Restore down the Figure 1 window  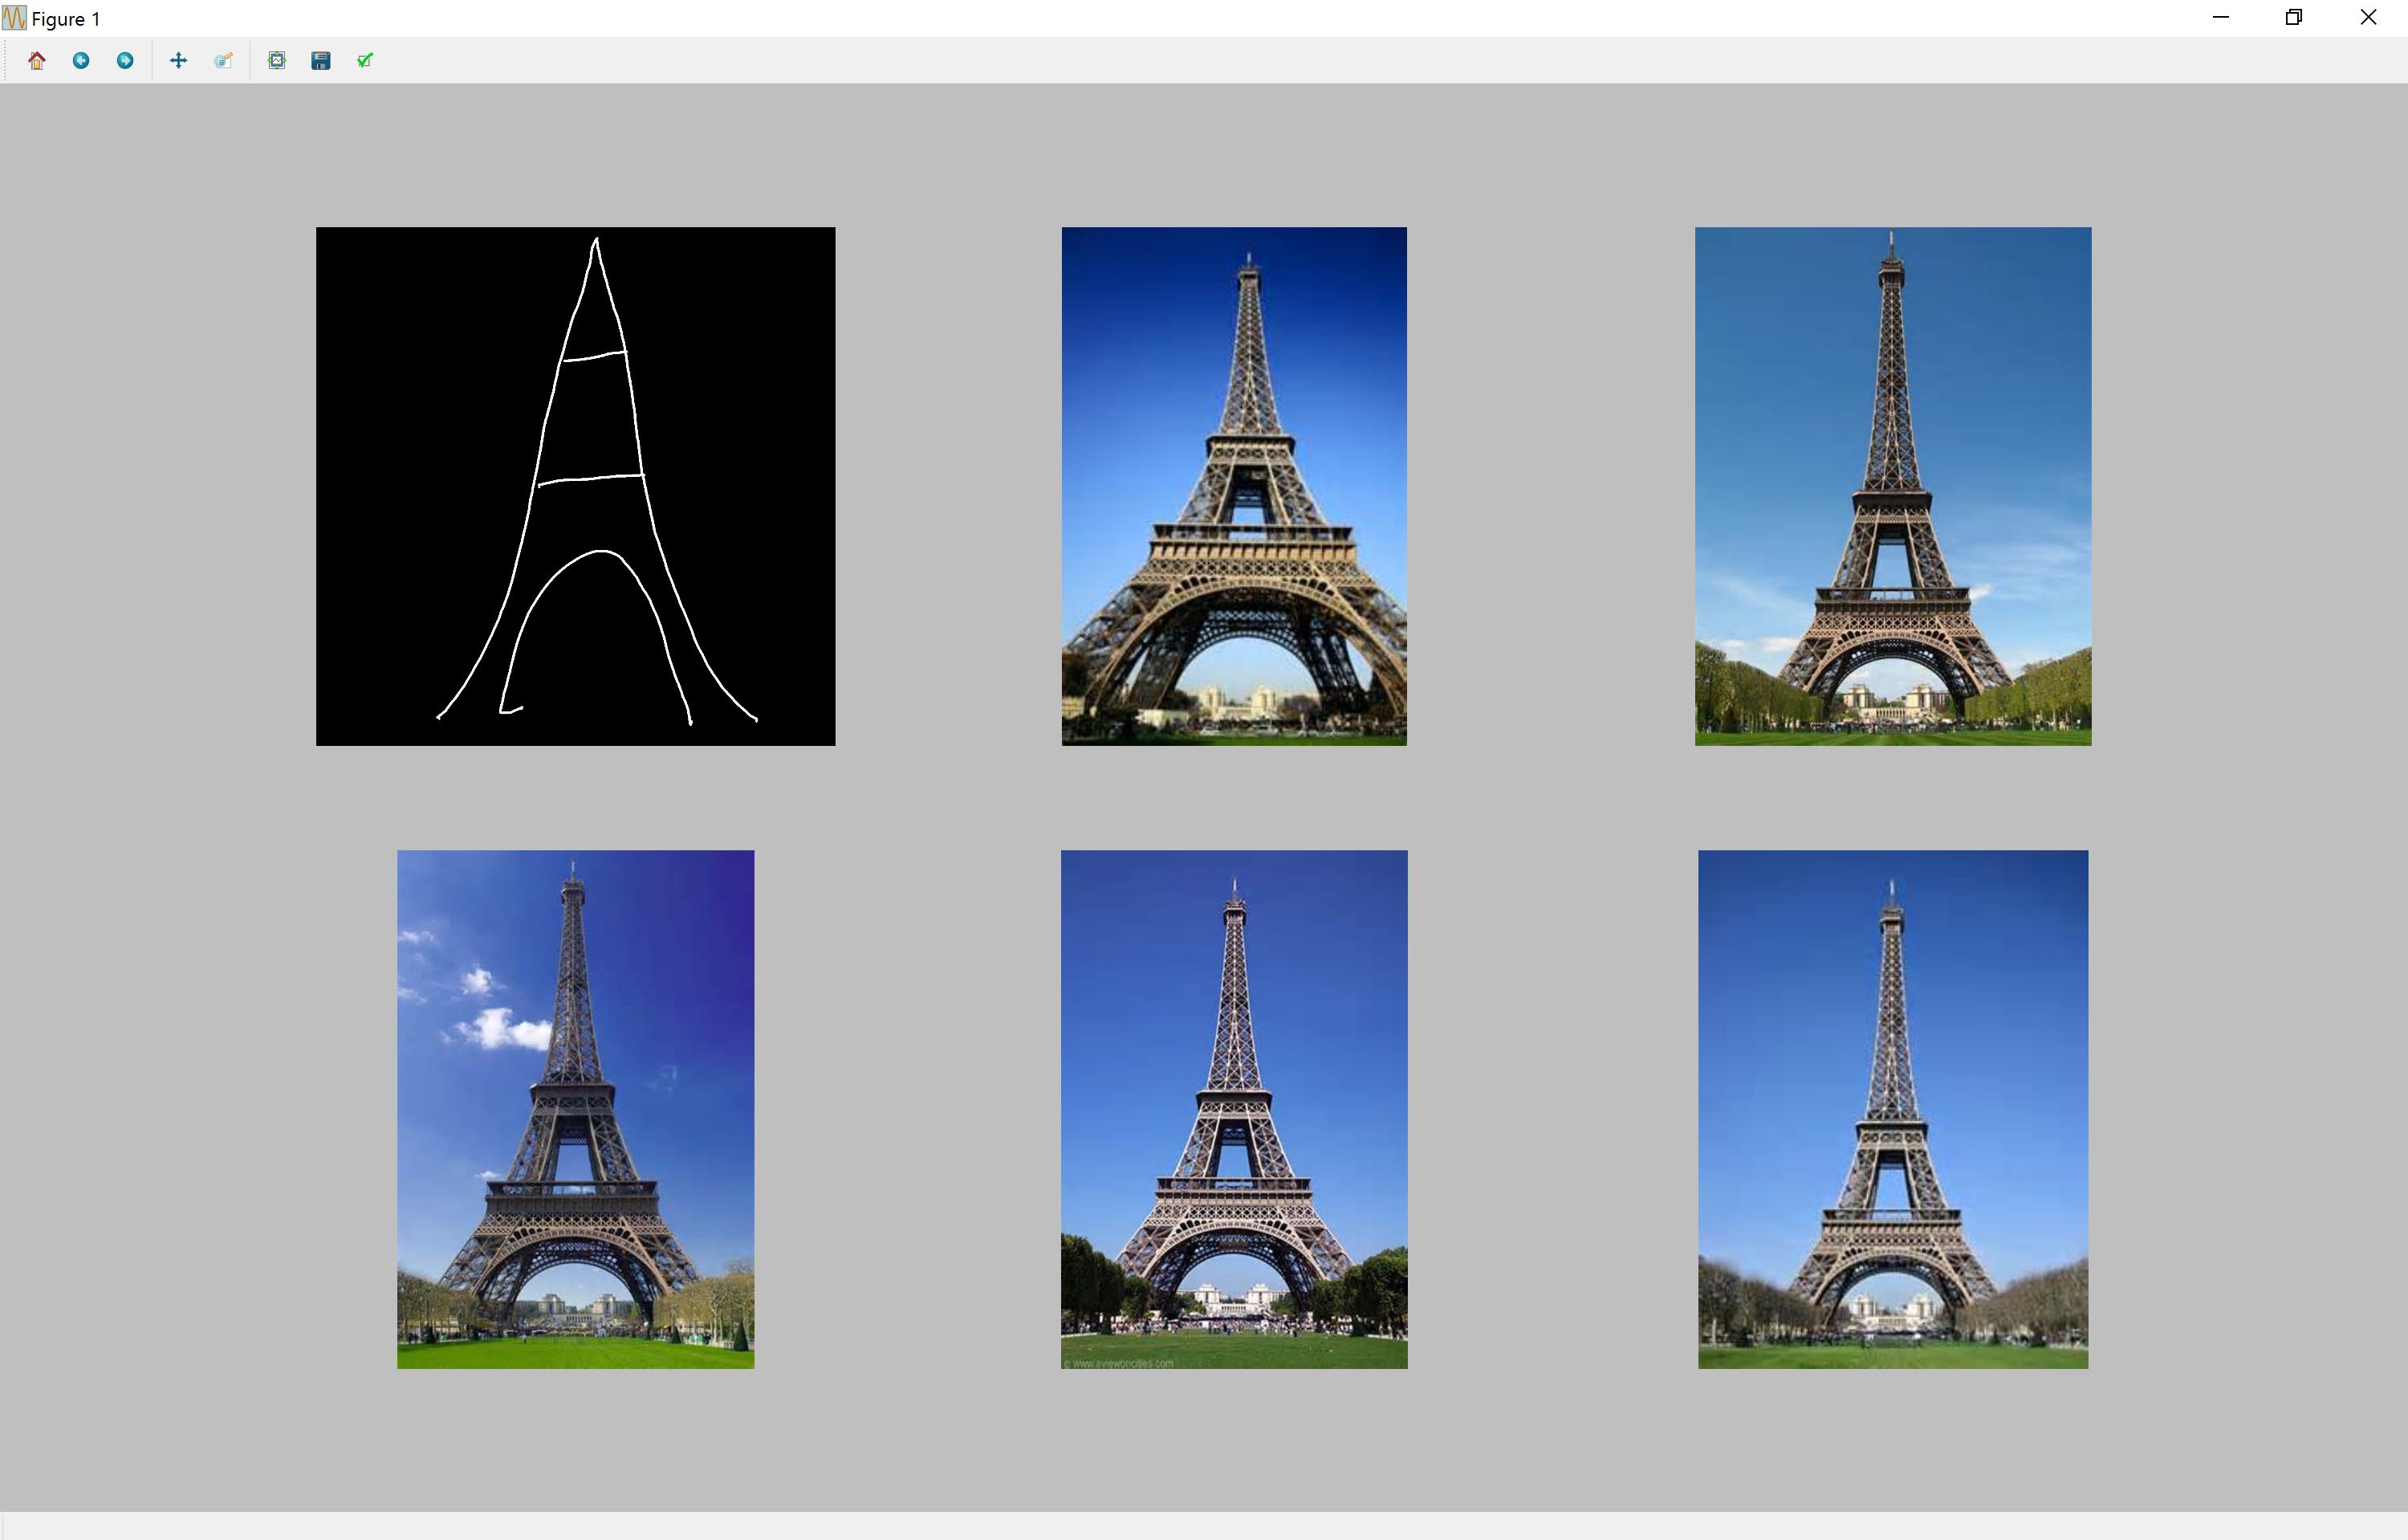pos(2294,18)
